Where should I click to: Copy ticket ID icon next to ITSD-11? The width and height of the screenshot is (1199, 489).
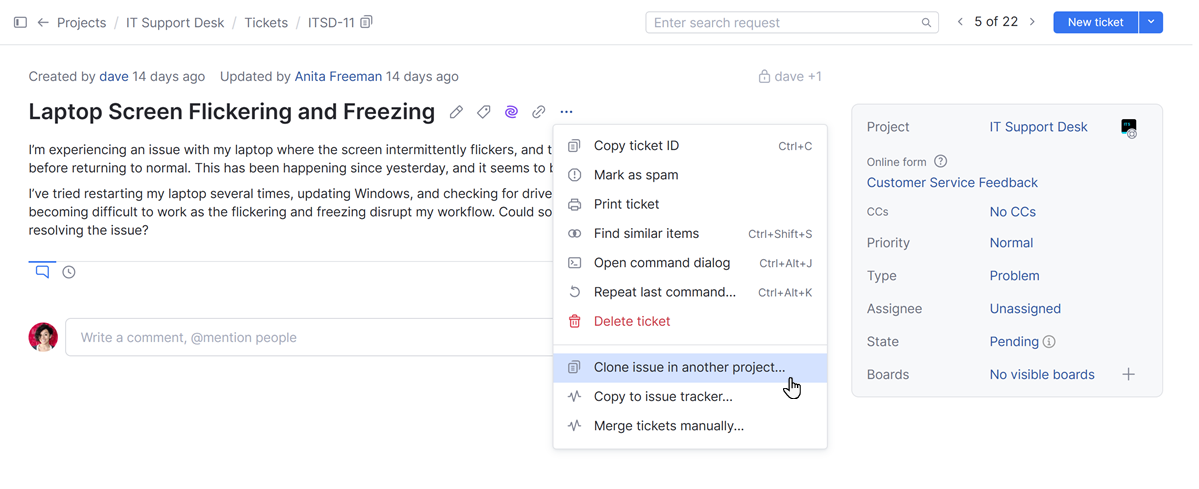366,22
